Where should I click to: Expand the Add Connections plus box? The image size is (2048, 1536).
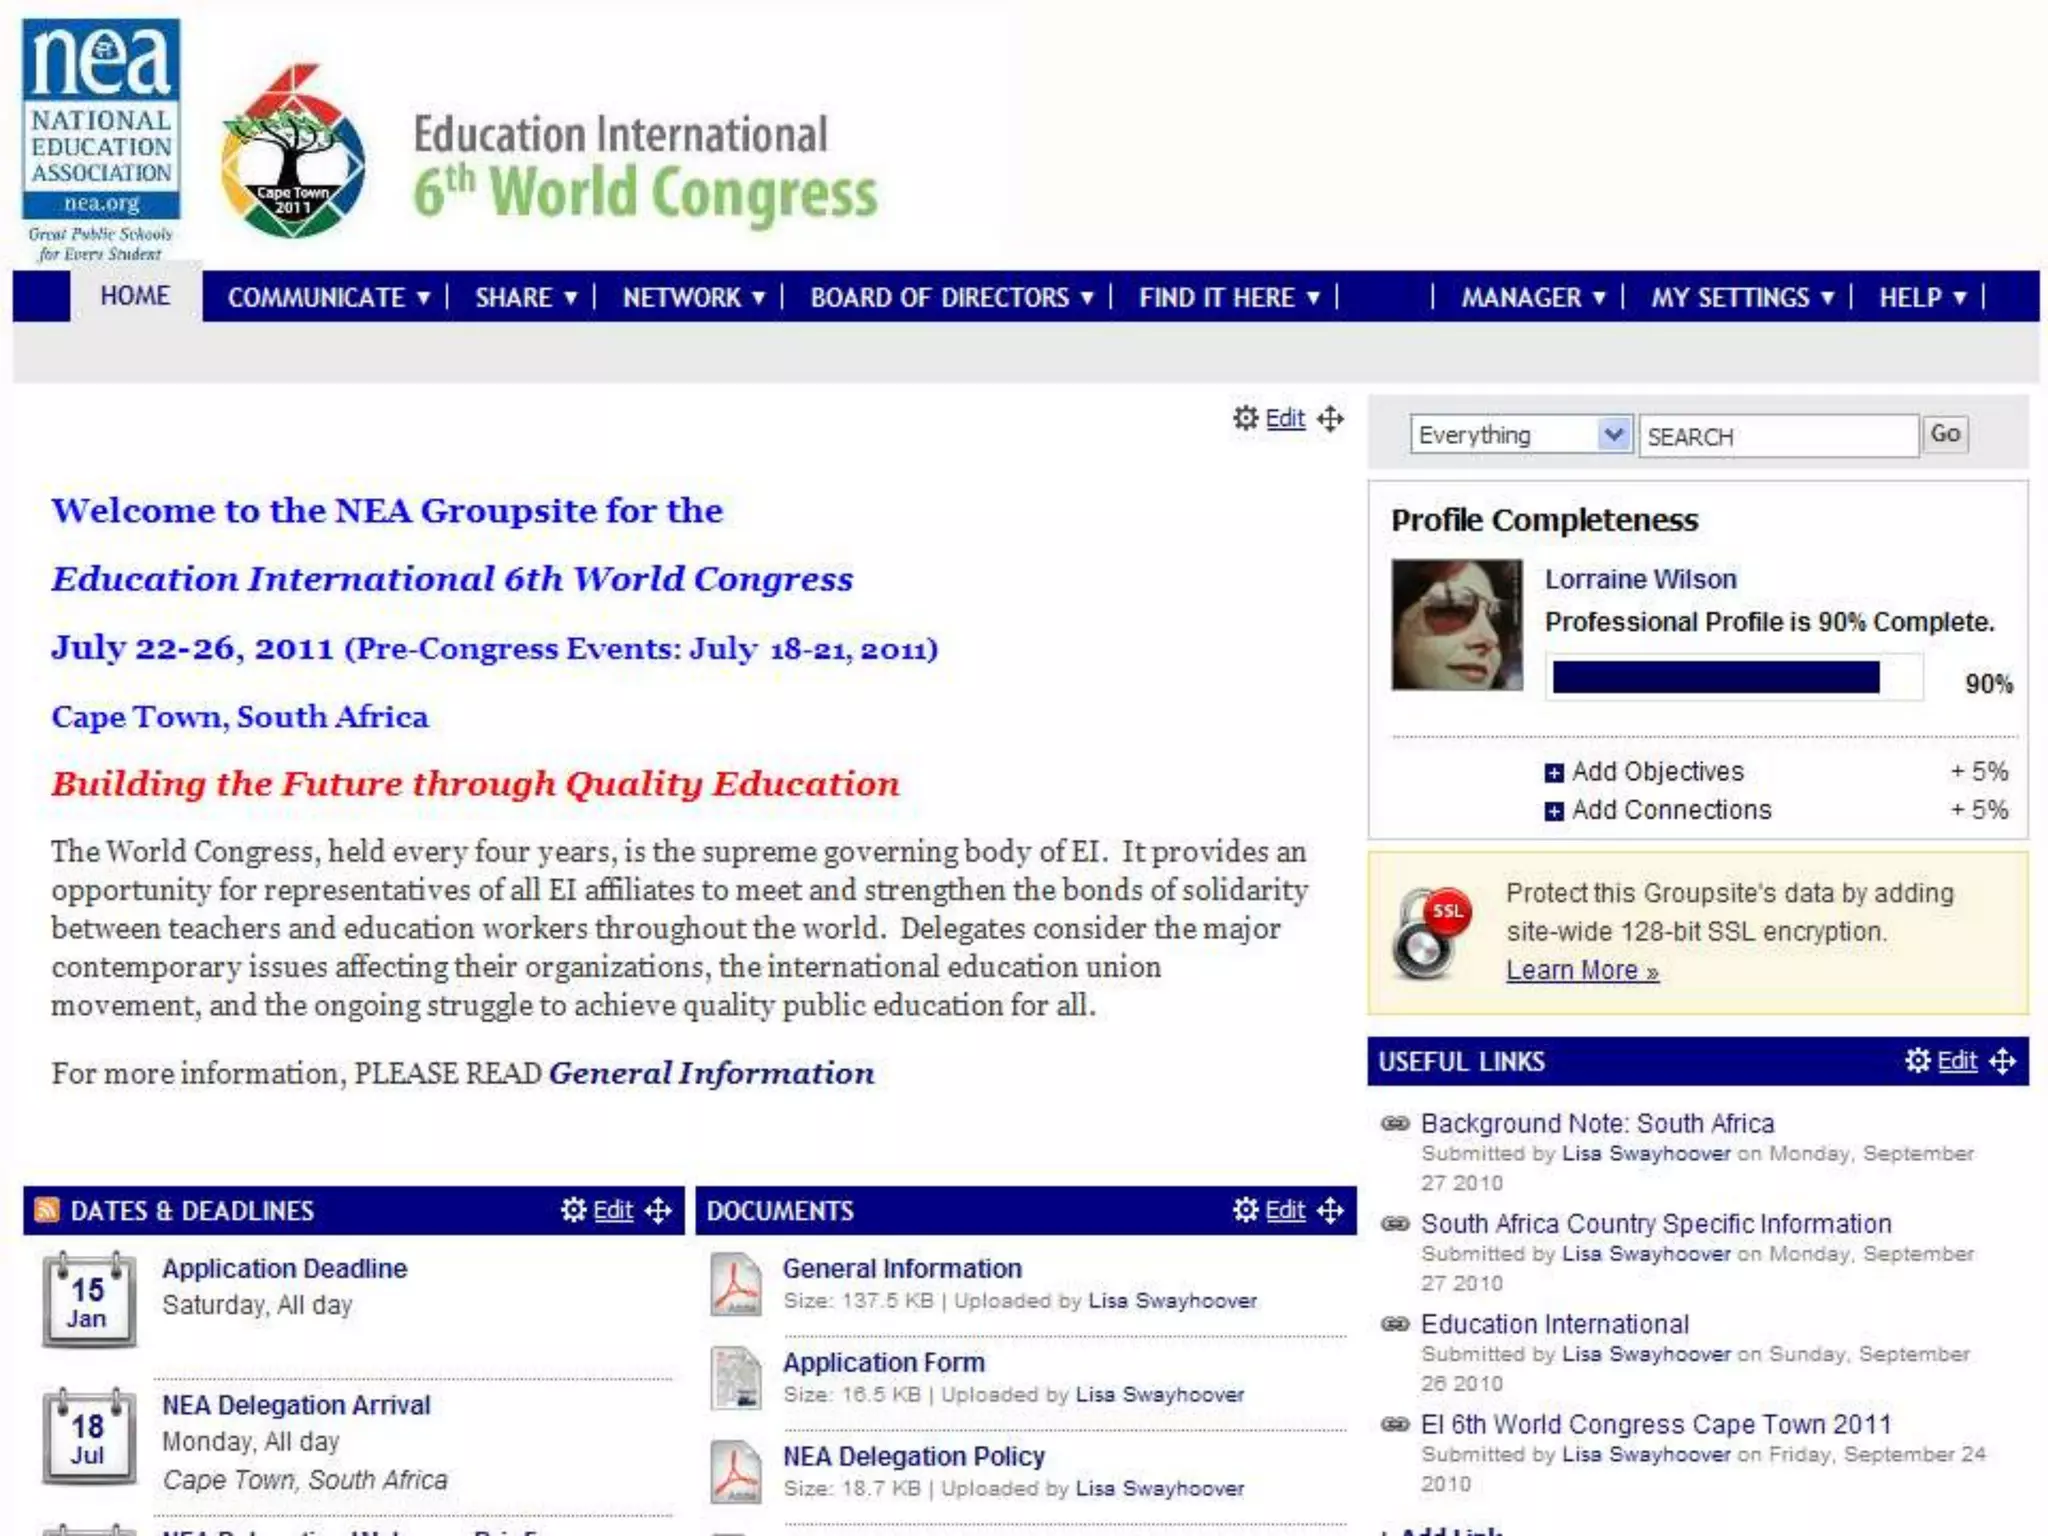click(1554, 811)
